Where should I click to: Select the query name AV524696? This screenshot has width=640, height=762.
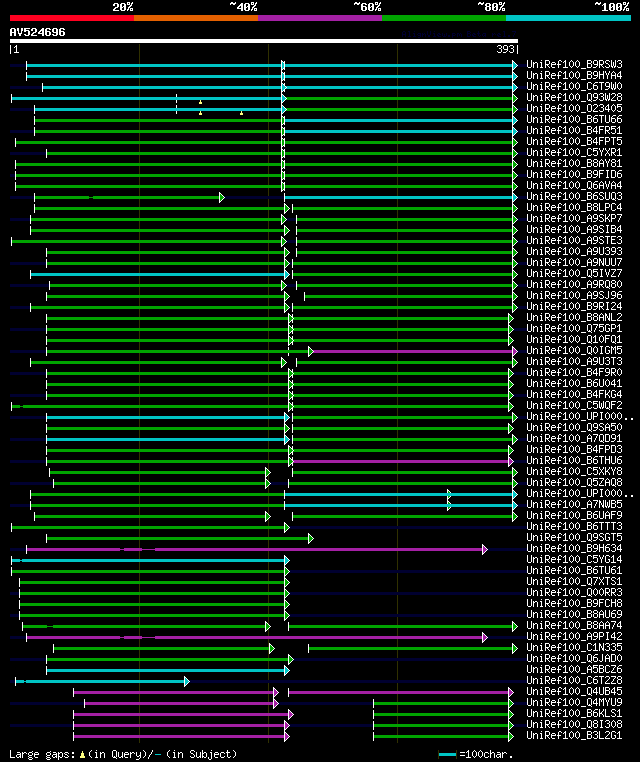[37, 32]
